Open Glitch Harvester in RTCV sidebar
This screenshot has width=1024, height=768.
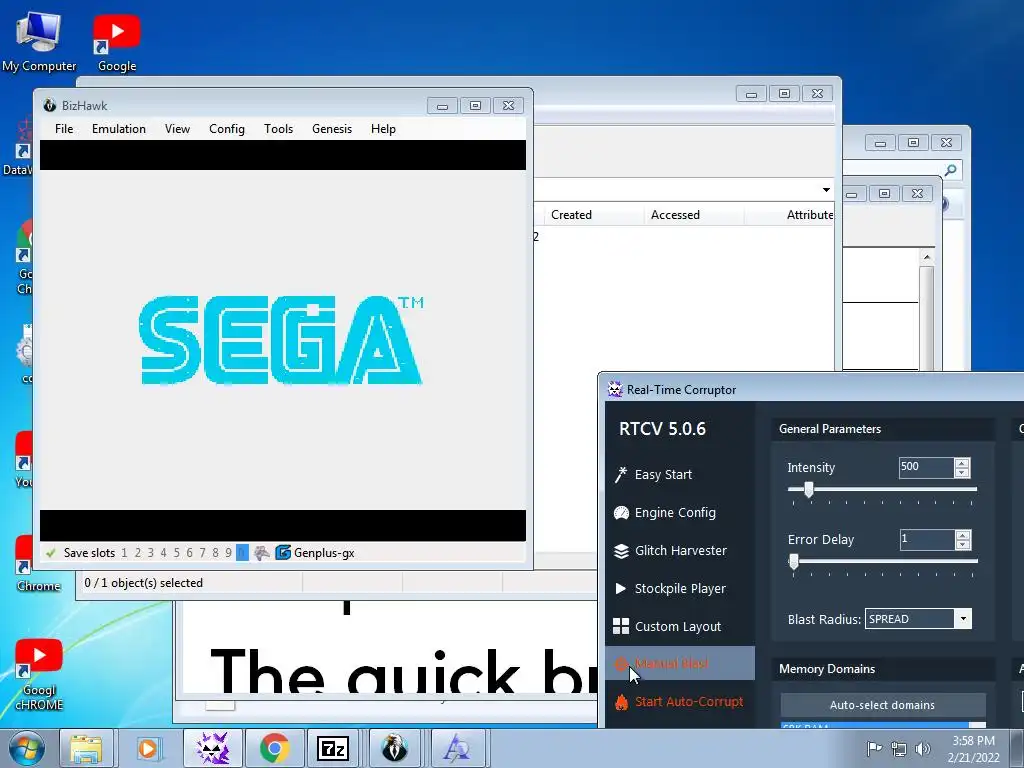(x=679, y=551)
